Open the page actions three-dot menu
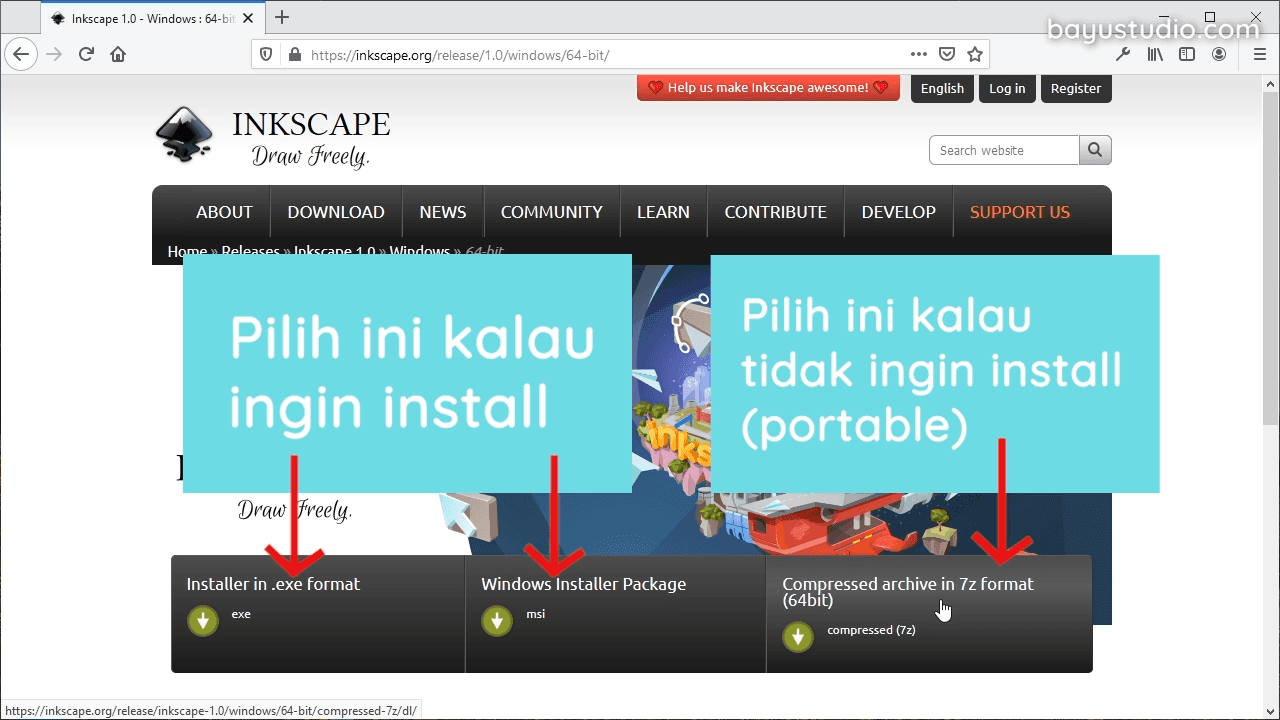This screenshot has height=720, width=1280. click(x=918, y=54)
